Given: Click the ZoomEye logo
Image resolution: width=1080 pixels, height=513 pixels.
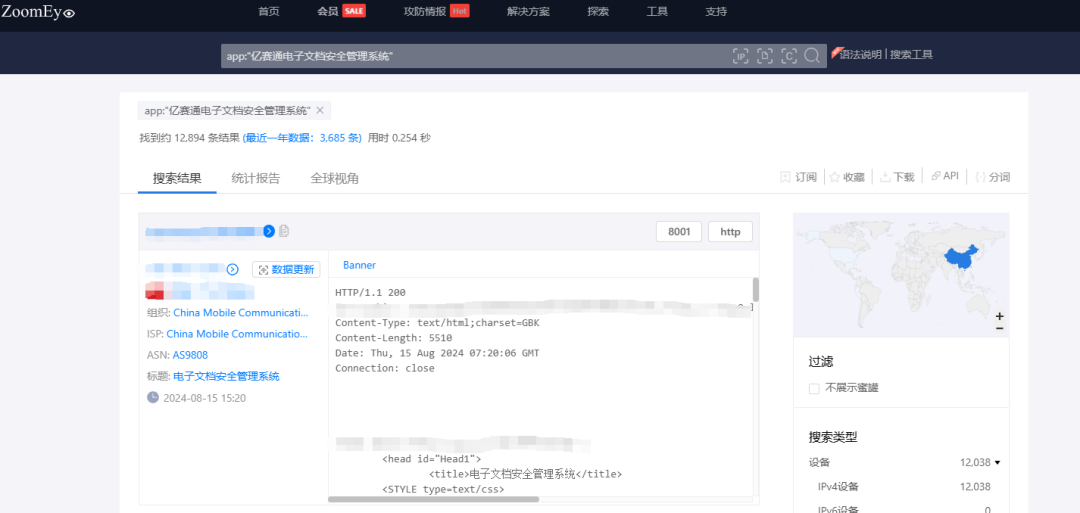Looking at the screenshot, I should (38, 11).
